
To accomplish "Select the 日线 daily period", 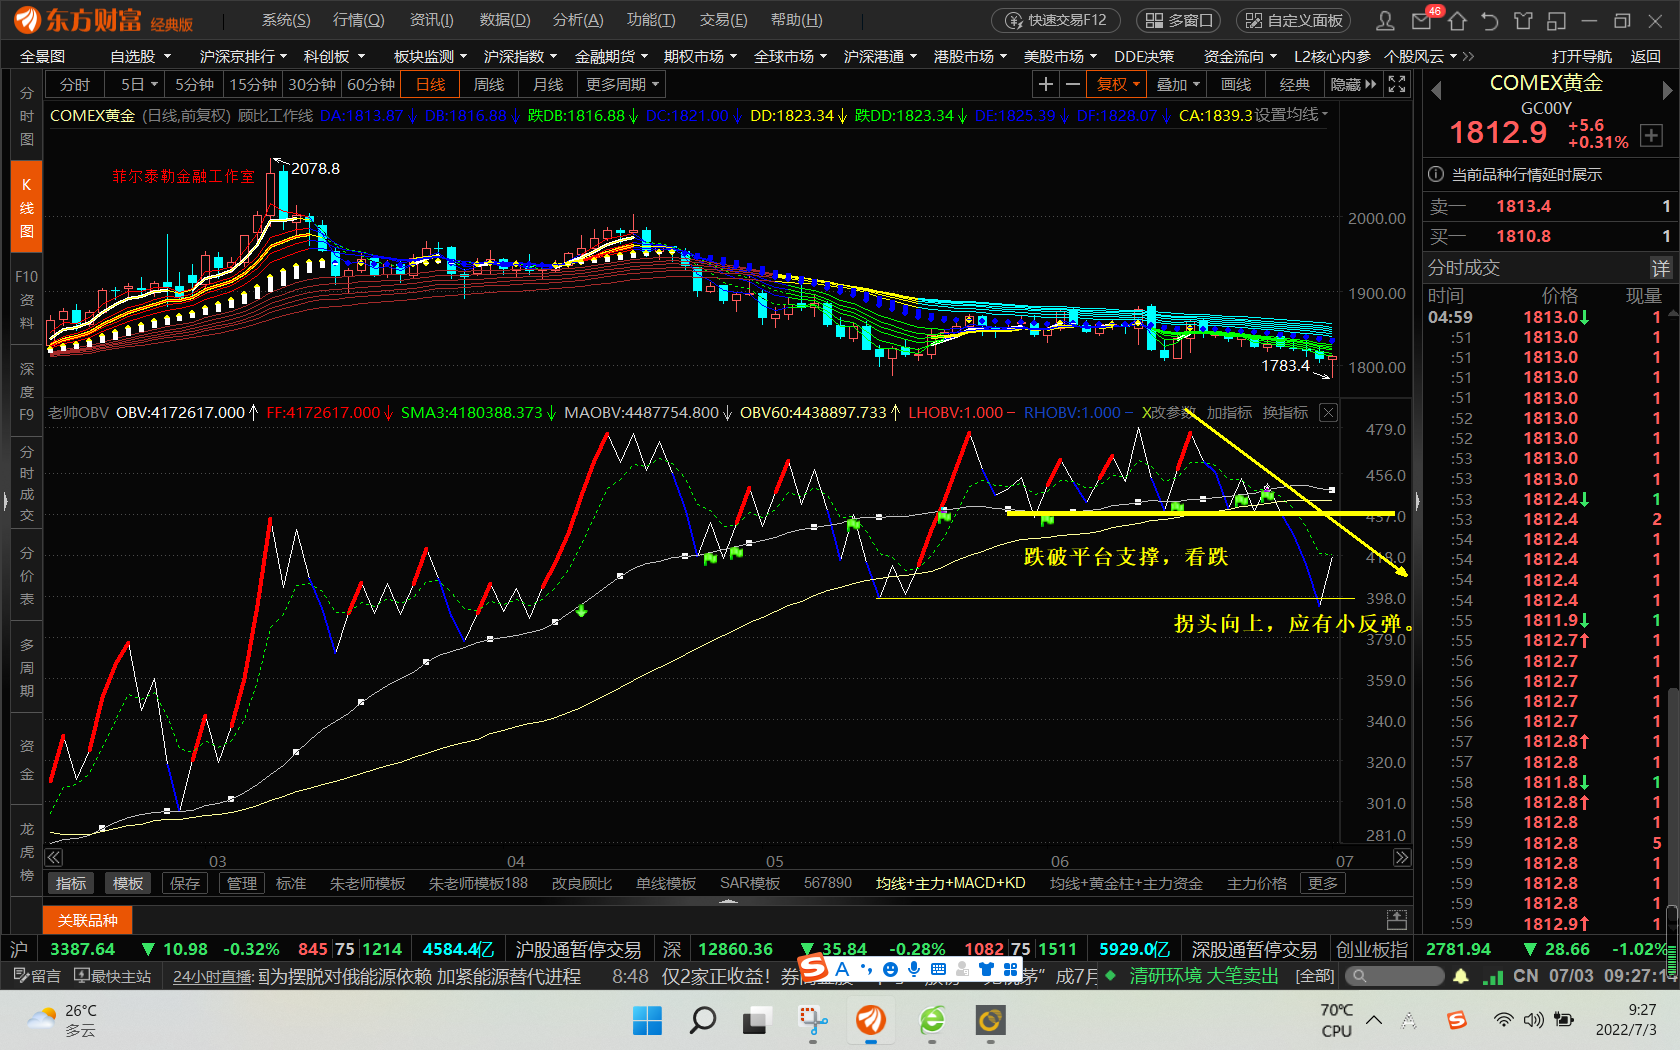I will coord(430,85).
